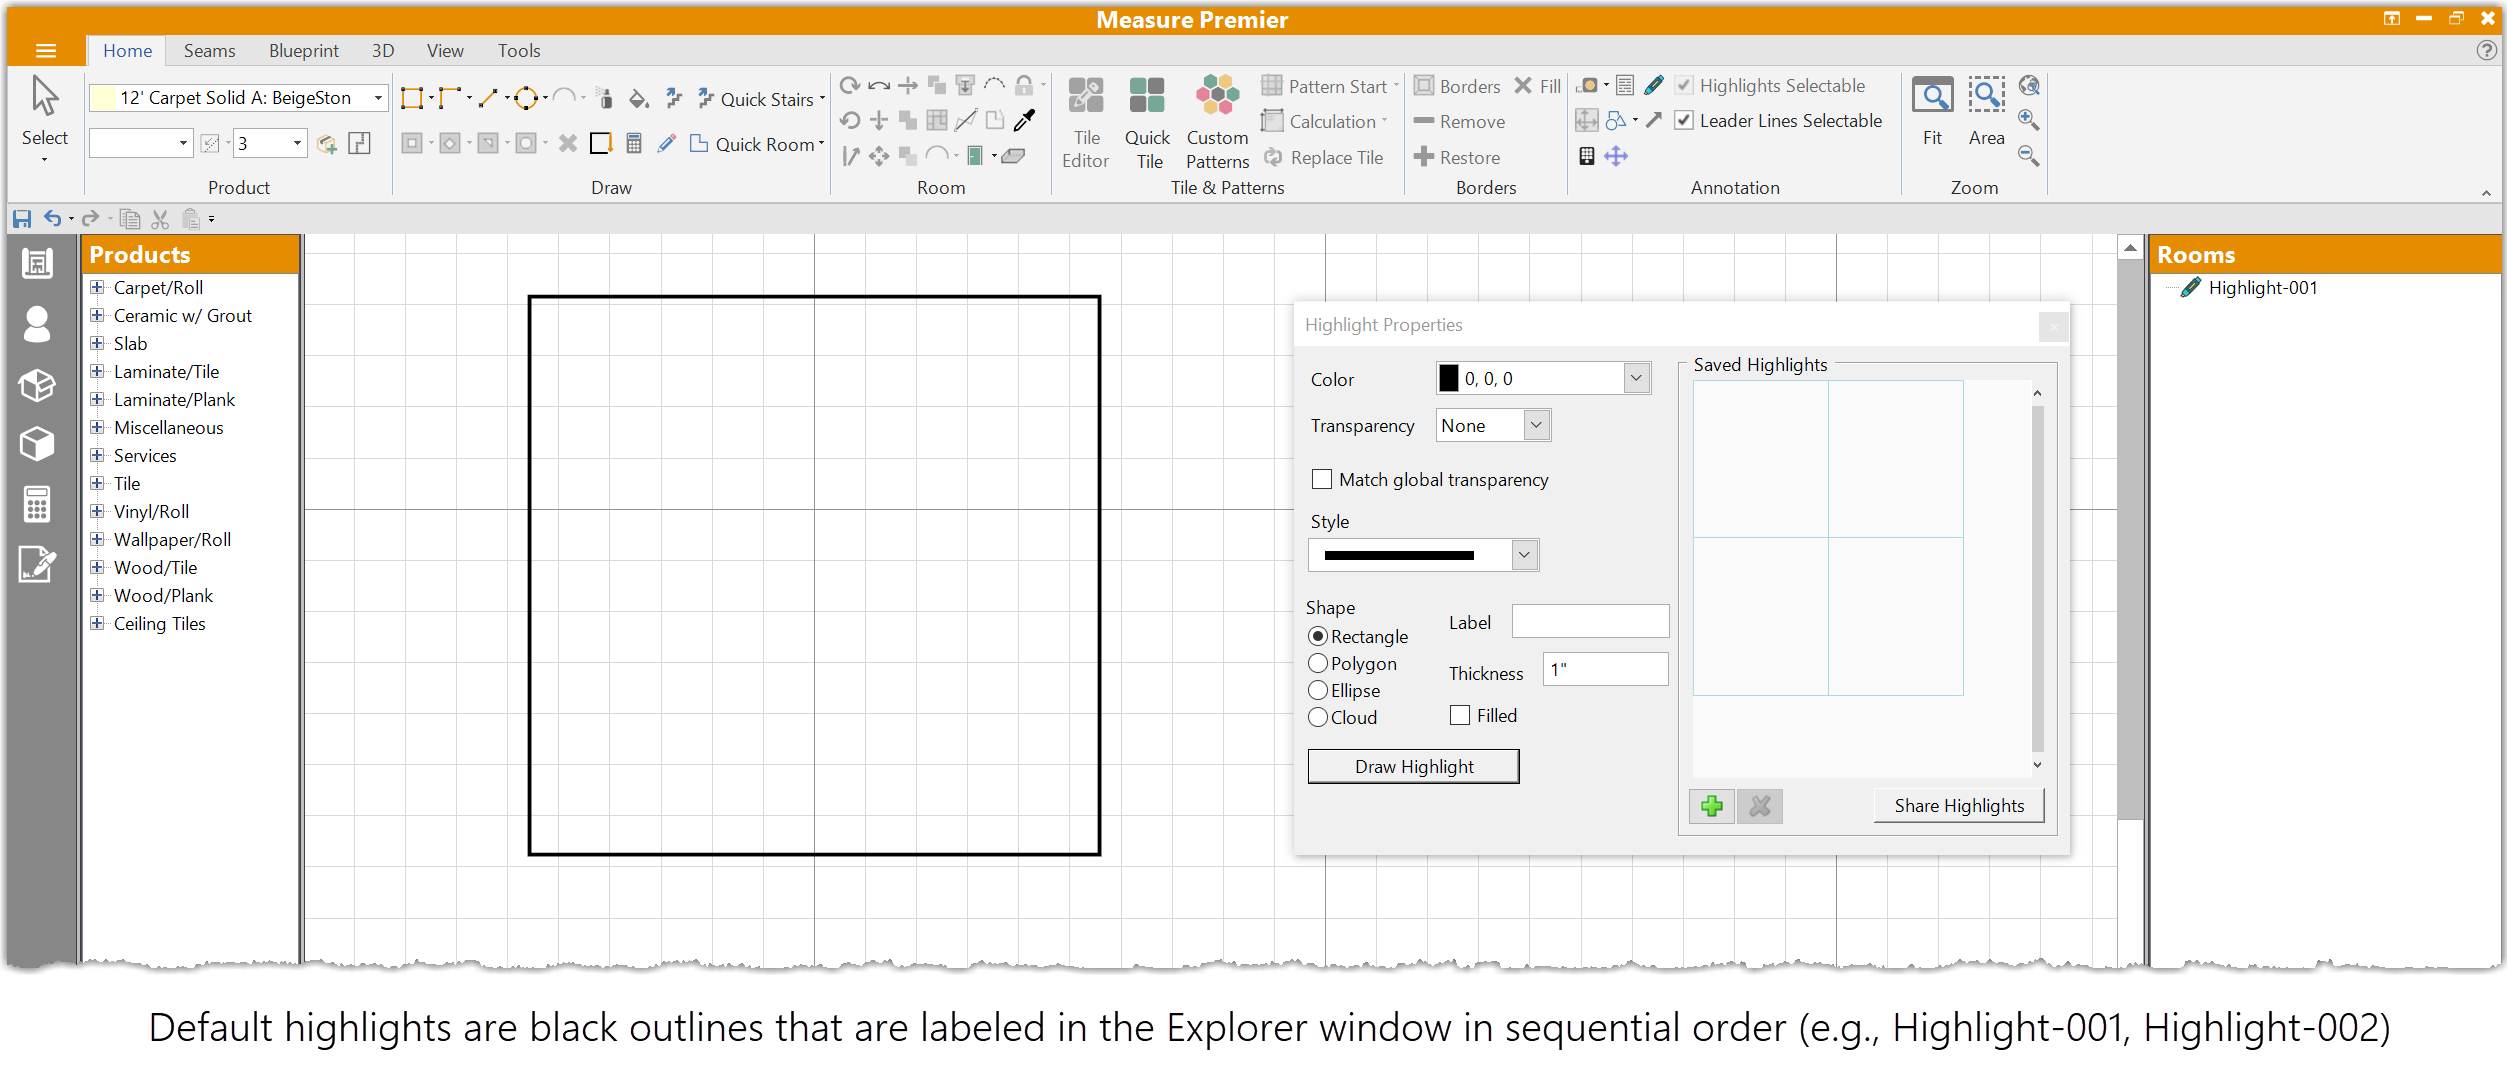
Task: Open the Tools ribbon tab
Action: click(519, 51)
